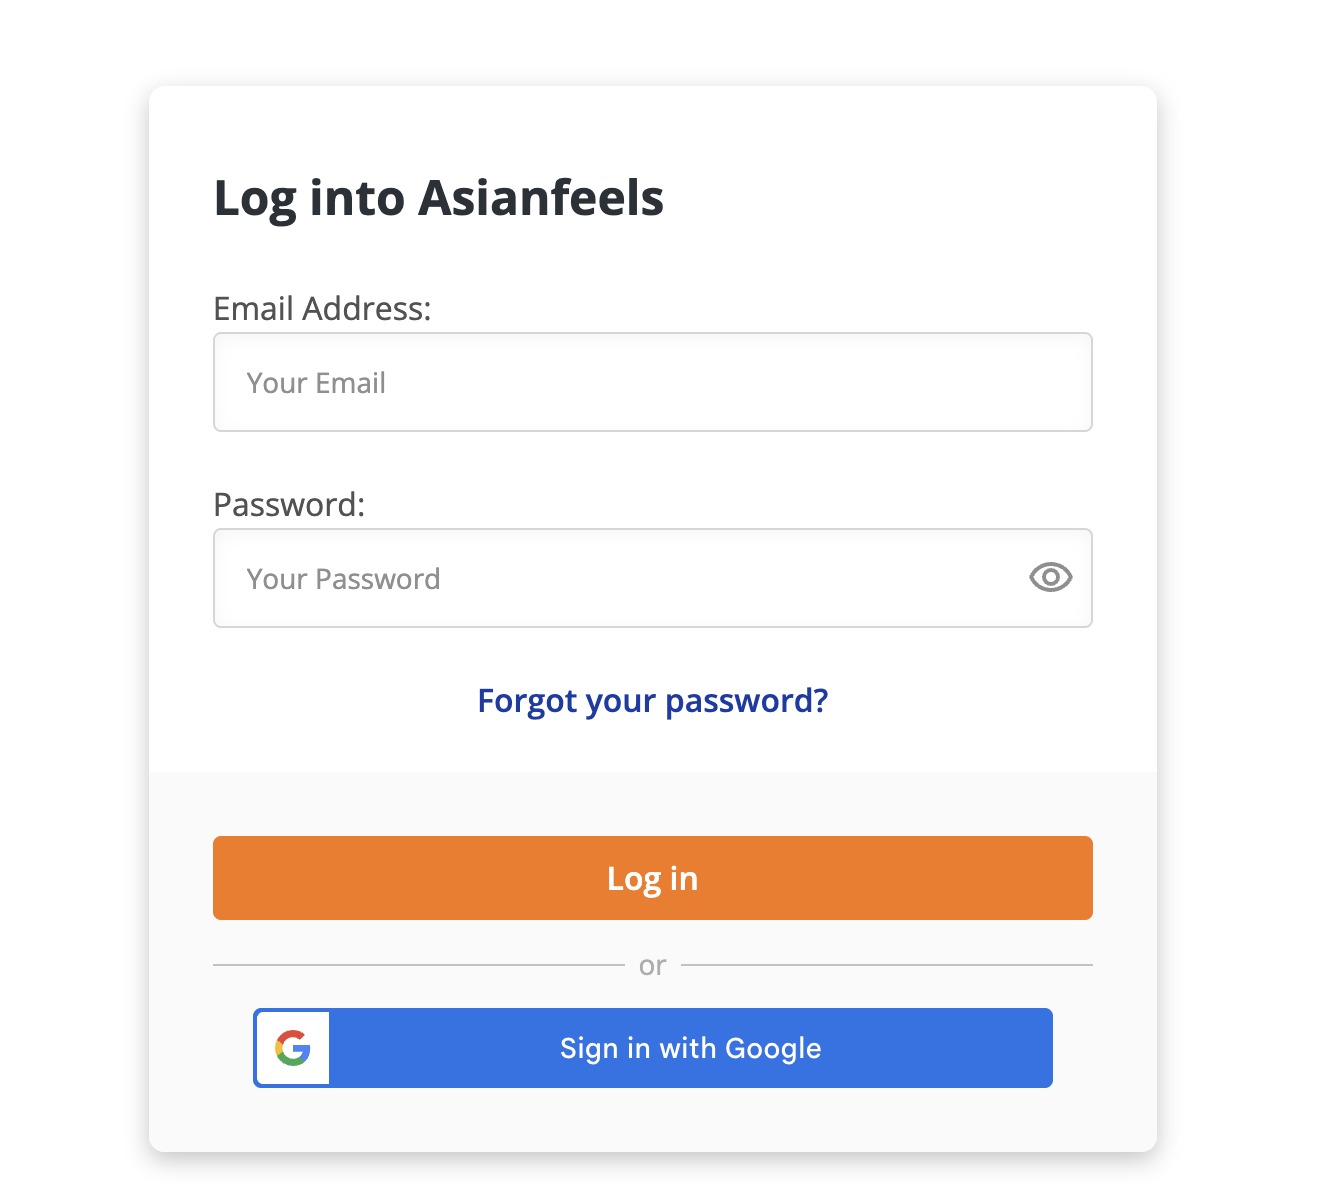Start password recovery via Forgot link
Screen dimensions: 1320x1204
click(652, 701)
